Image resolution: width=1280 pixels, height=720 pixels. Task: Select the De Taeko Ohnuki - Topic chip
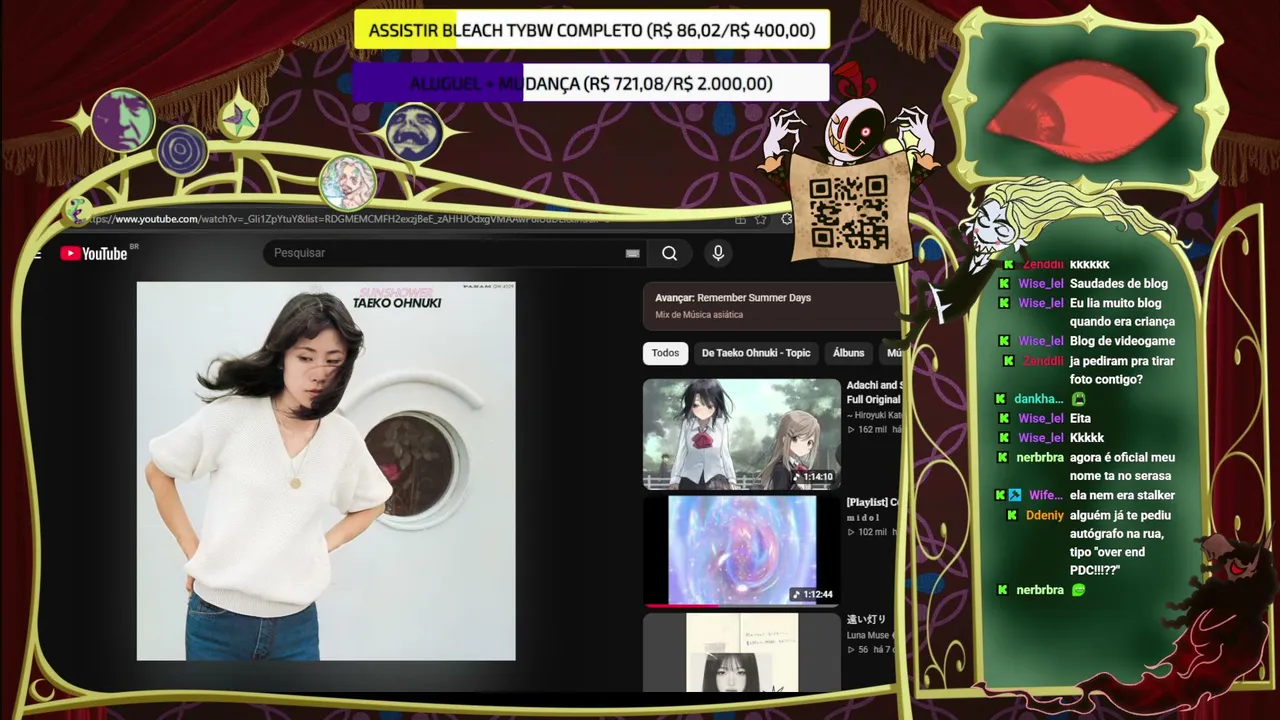tap(756, 353)
